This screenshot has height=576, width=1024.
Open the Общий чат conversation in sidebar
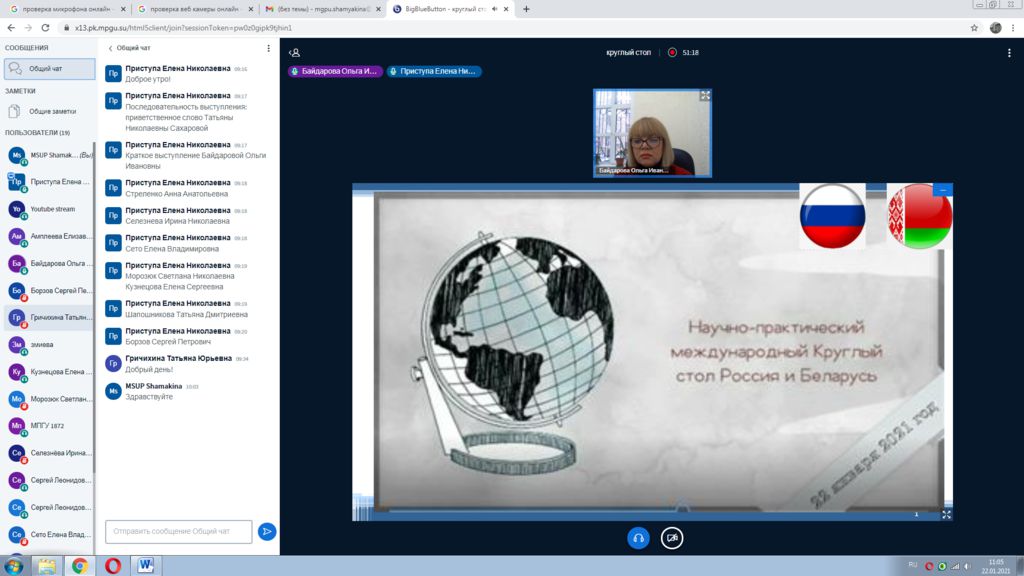[48, 69]
